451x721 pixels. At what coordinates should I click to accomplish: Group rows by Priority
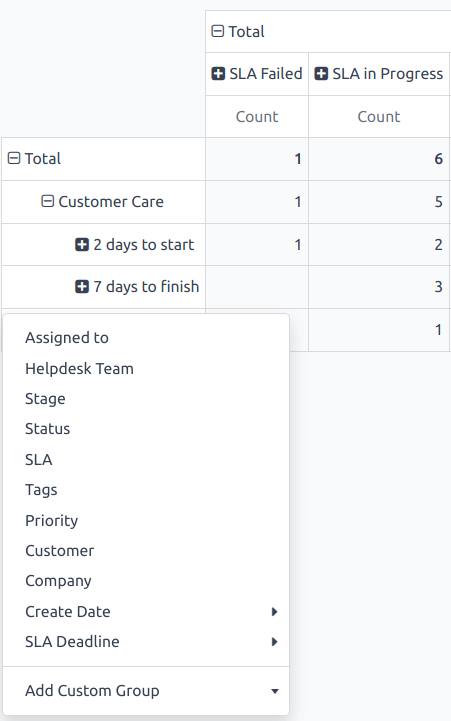[146, 521]
